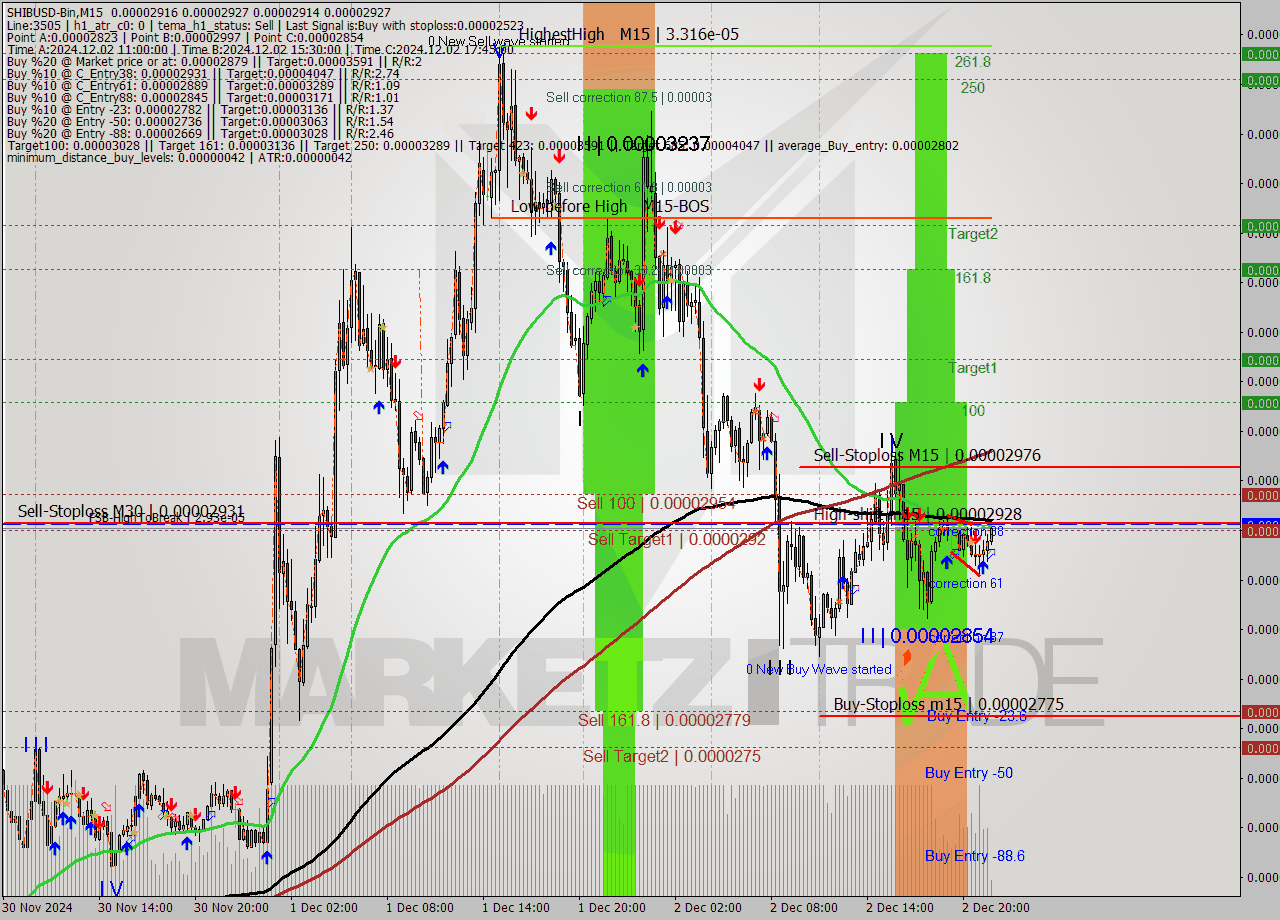The width and height of the screenshot is (1280, 920).
Task: Click the 'HighestHigh M15 | 3.316e-05' label
Action: pyautogui.click(x=629, y=34)
